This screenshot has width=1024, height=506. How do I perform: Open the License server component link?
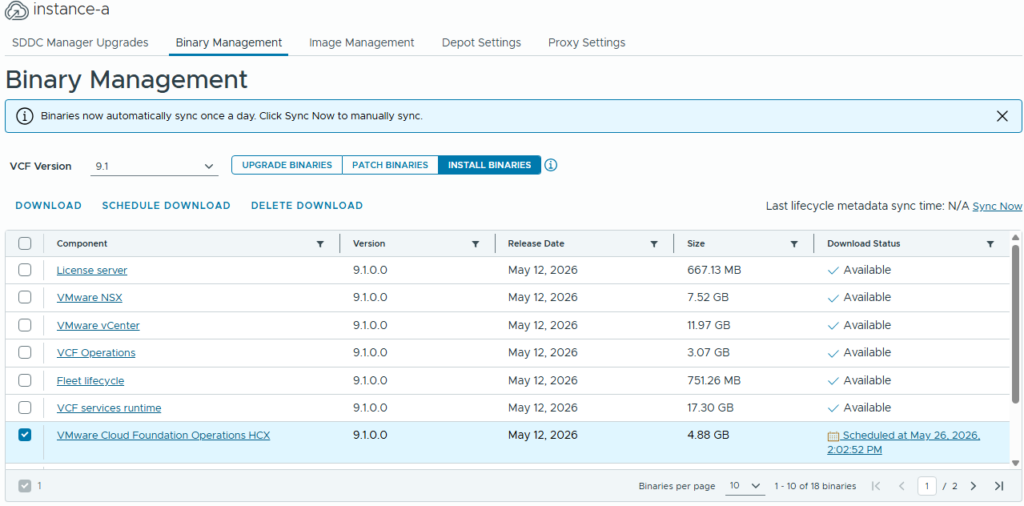point(92,270)
